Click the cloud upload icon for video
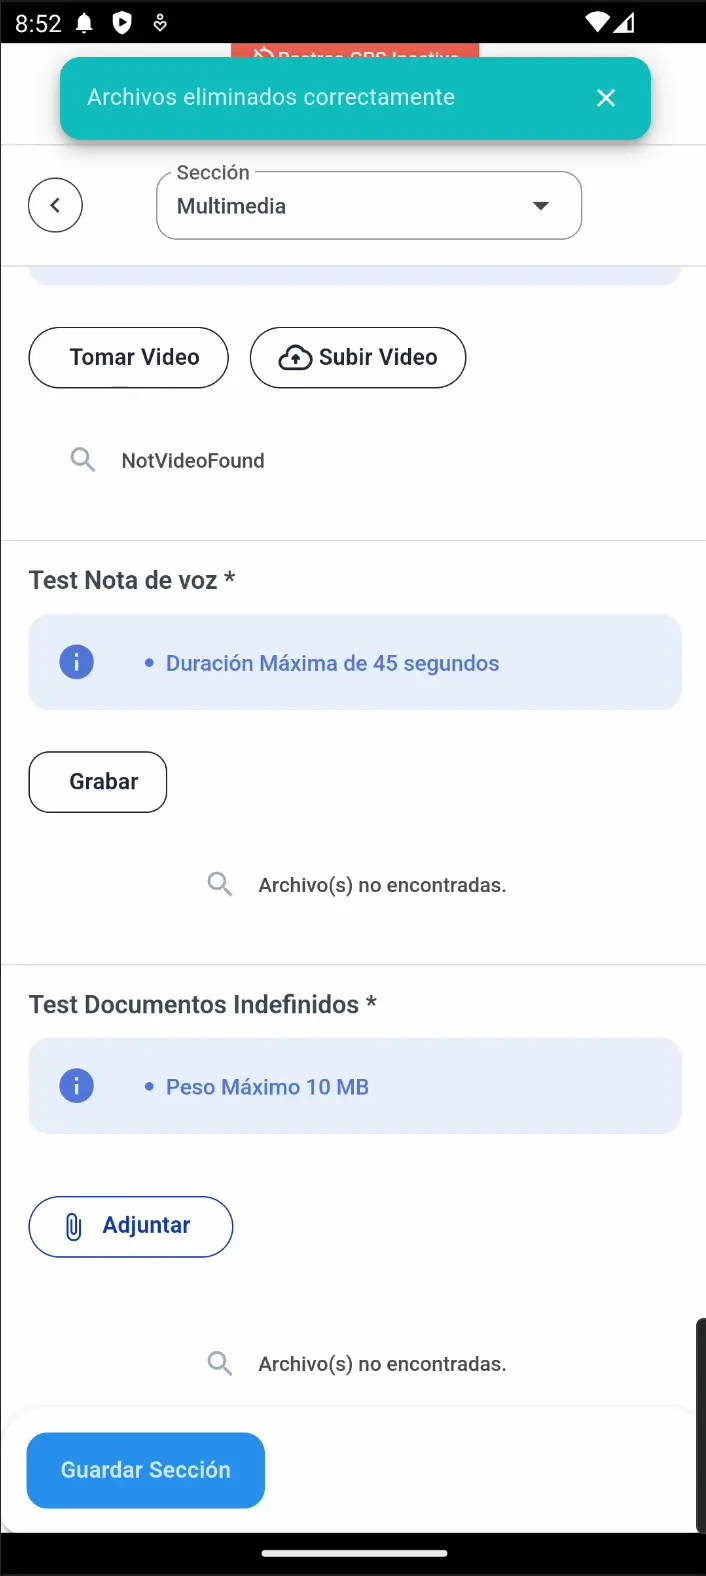The height and width of the screenshot is (1576, 706). (x=295, y=358)
